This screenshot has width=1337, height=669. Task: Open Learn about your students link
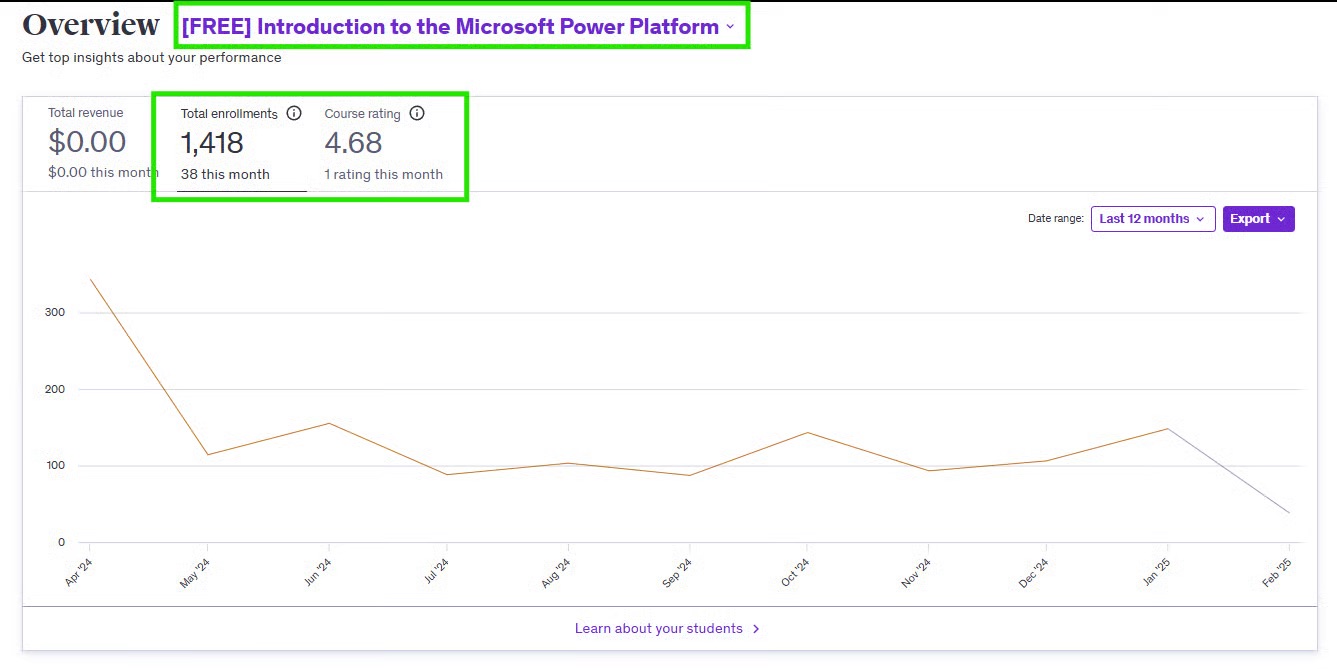[658, 629]
